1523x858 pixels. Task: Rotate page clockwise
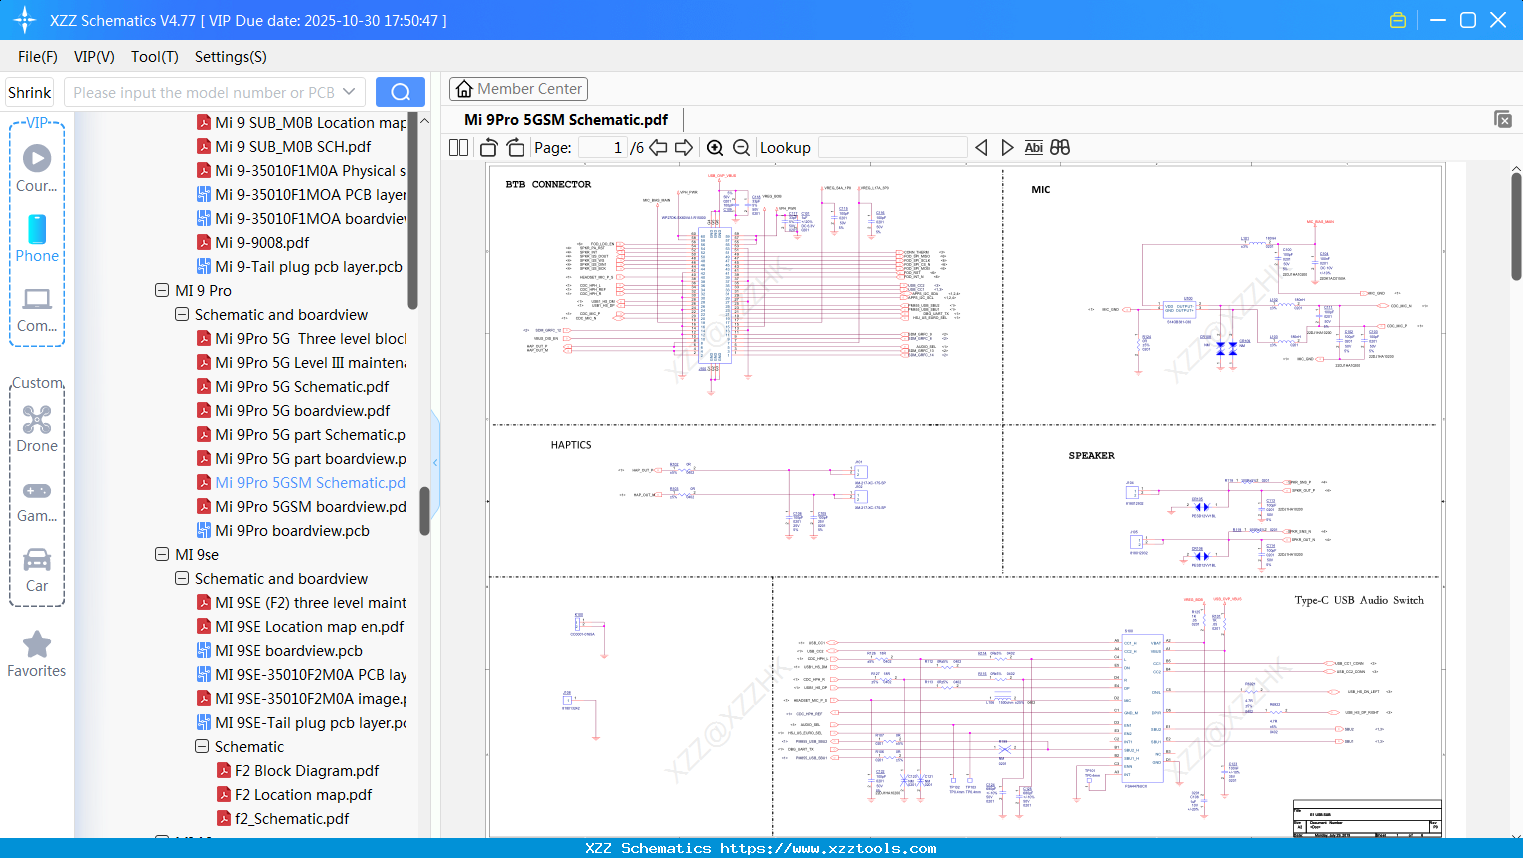pos(515,148)
